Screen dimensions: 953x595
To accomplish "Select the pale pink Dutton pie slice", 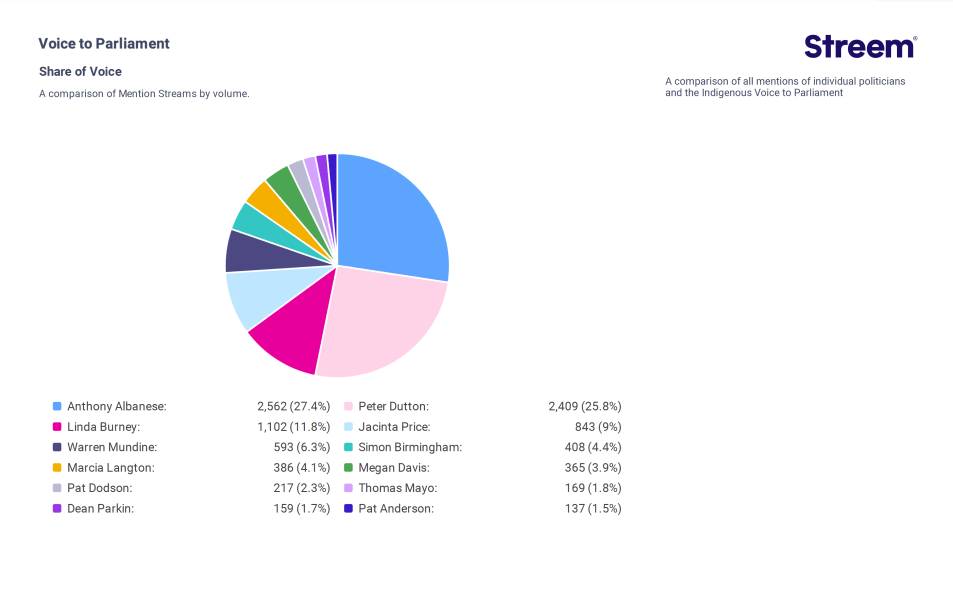I will (x=383, y=322).
